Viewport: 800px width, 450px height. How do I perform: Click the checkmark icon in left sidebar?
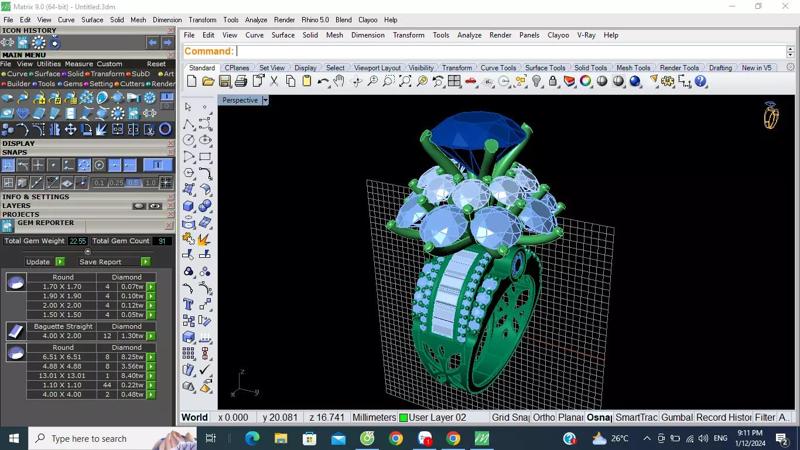tap(205, 369)
